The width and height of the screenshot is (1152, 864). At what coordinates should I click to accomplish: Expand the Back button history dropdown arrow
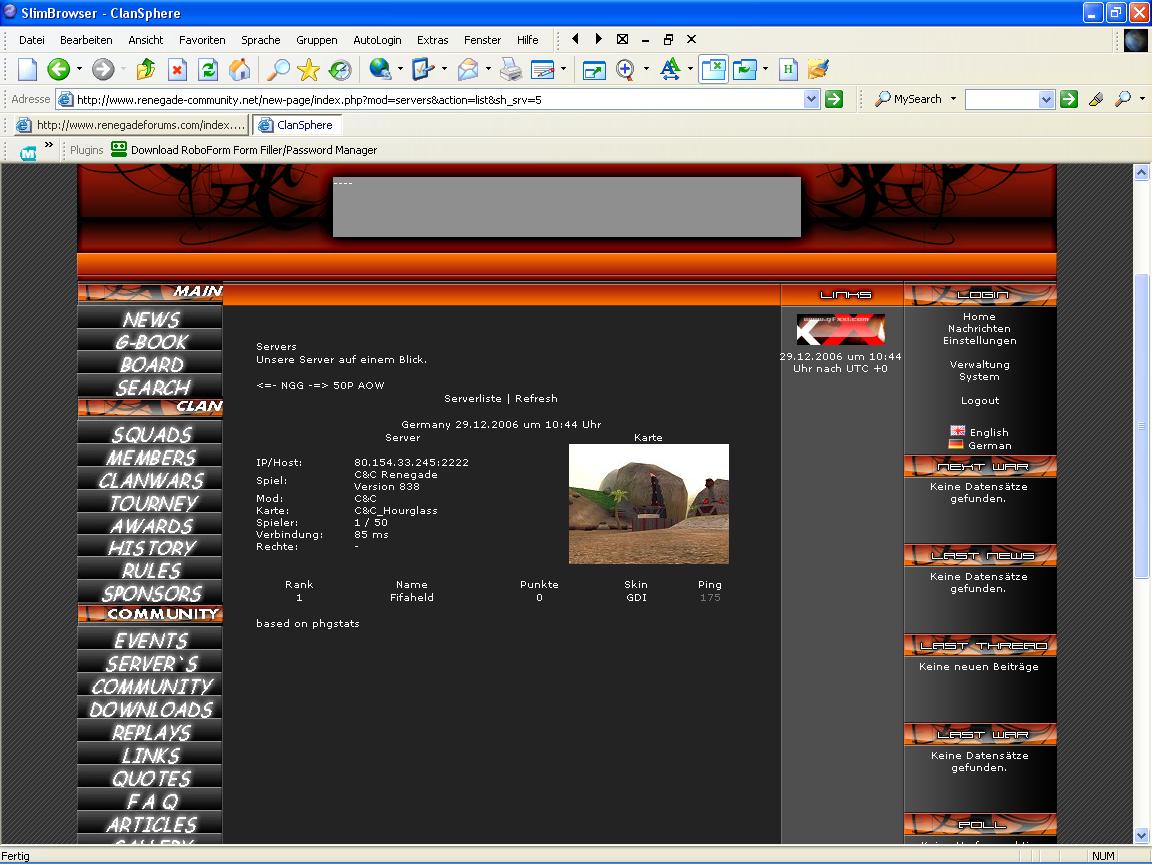click(79, 69)
